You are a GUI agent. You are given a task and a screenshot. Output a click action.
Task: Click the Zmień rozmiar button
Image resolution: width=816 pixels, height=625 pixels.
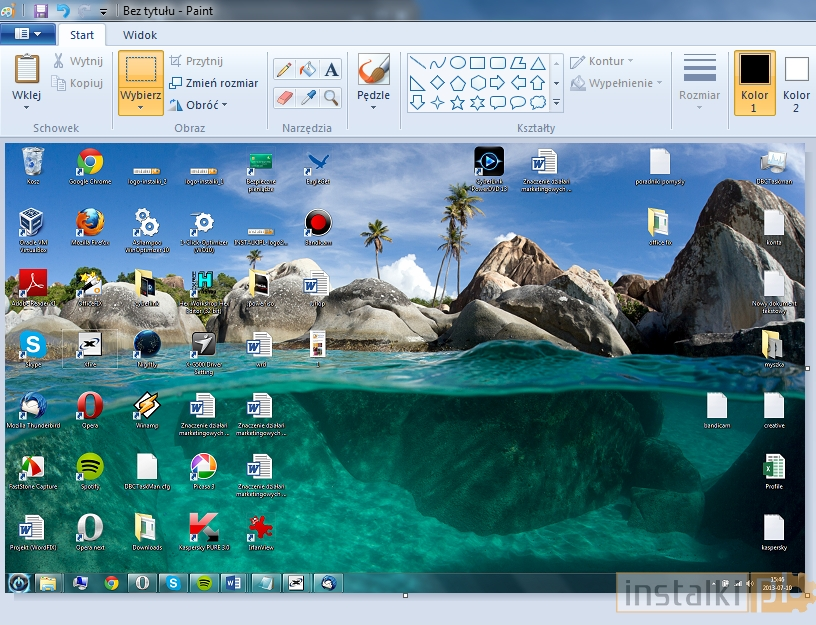pos(214,83)
